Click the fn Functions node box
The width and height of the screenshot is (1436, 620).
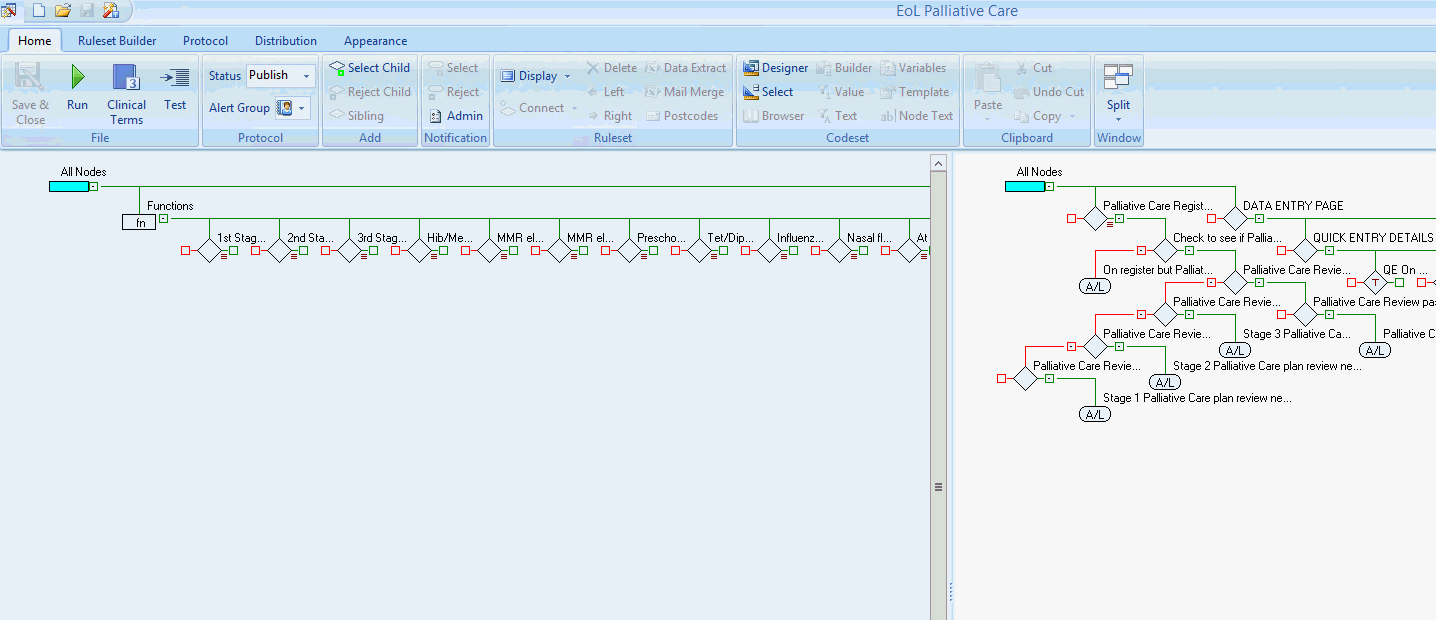coord(139,222)
